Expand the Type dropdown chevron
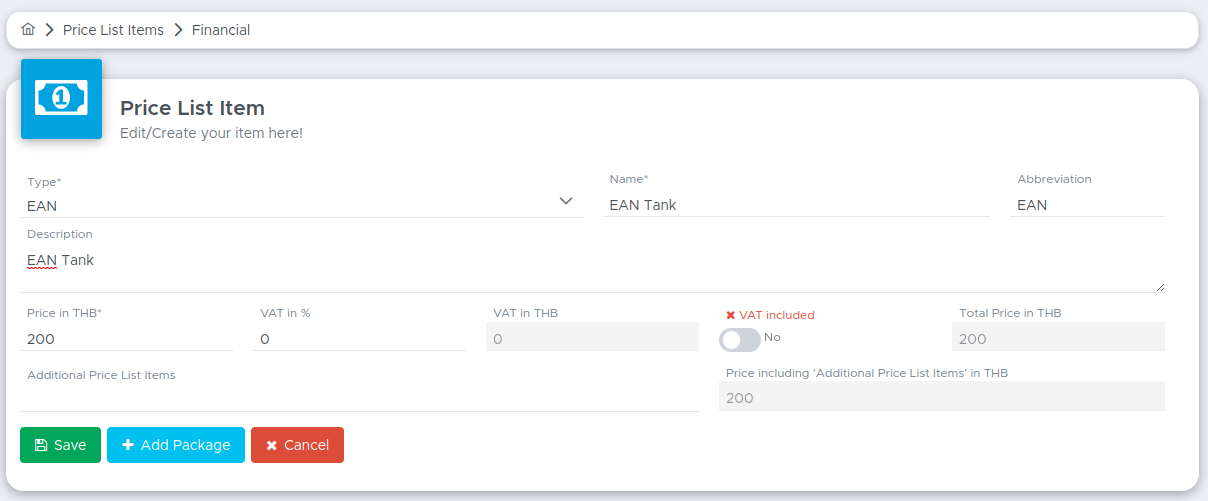The width and height of the screenshot is (1208, 501). pos(566,201)
